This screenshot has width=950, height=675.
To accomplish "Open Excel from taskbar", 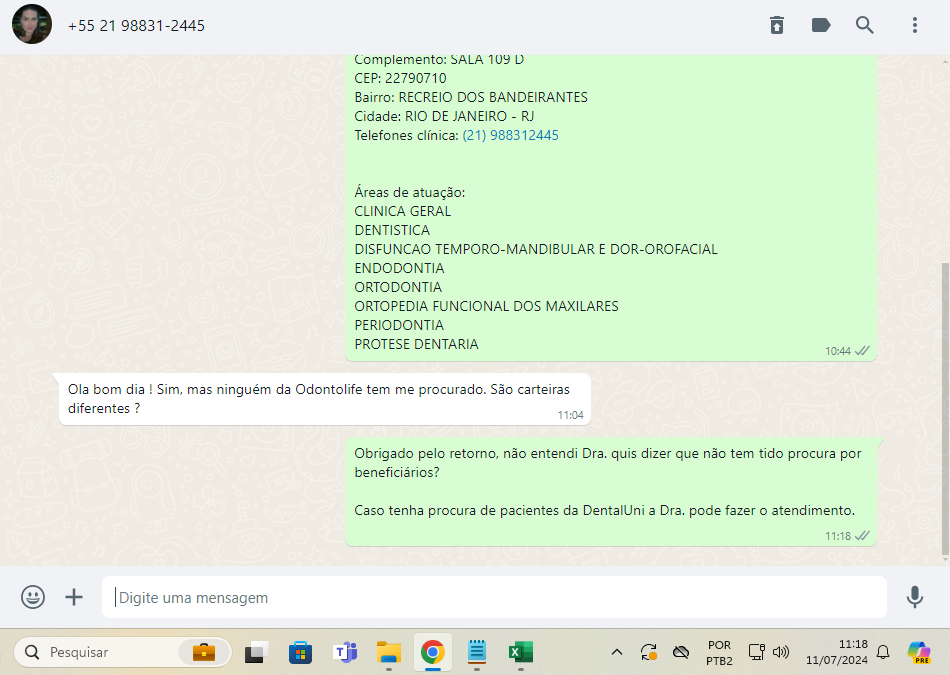I will click(x=521, y=652).
